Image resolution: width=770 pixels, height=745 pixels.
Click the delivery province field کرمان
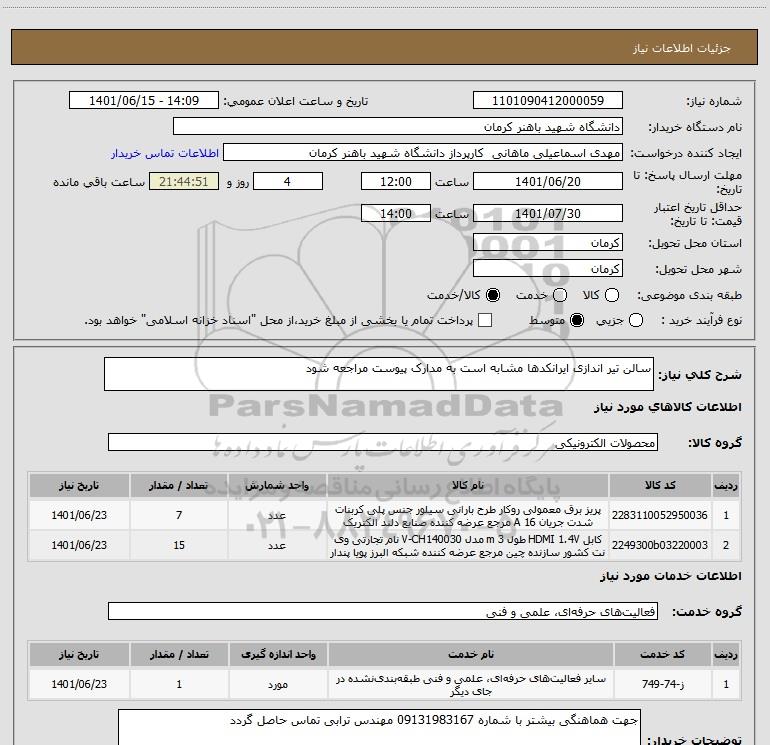[x=548, y=242]
